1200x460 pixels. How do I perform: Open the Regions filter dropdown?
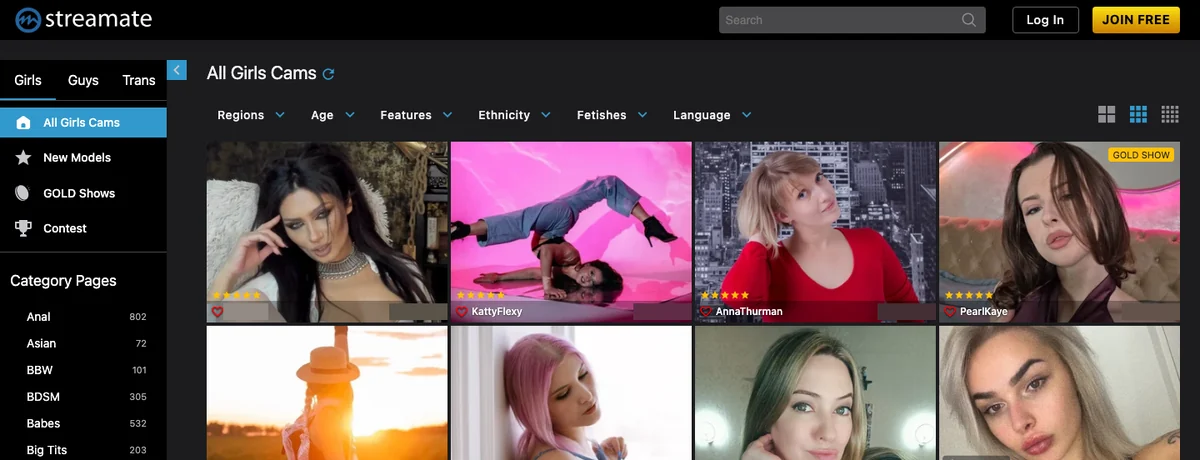(x=251, y=115)
